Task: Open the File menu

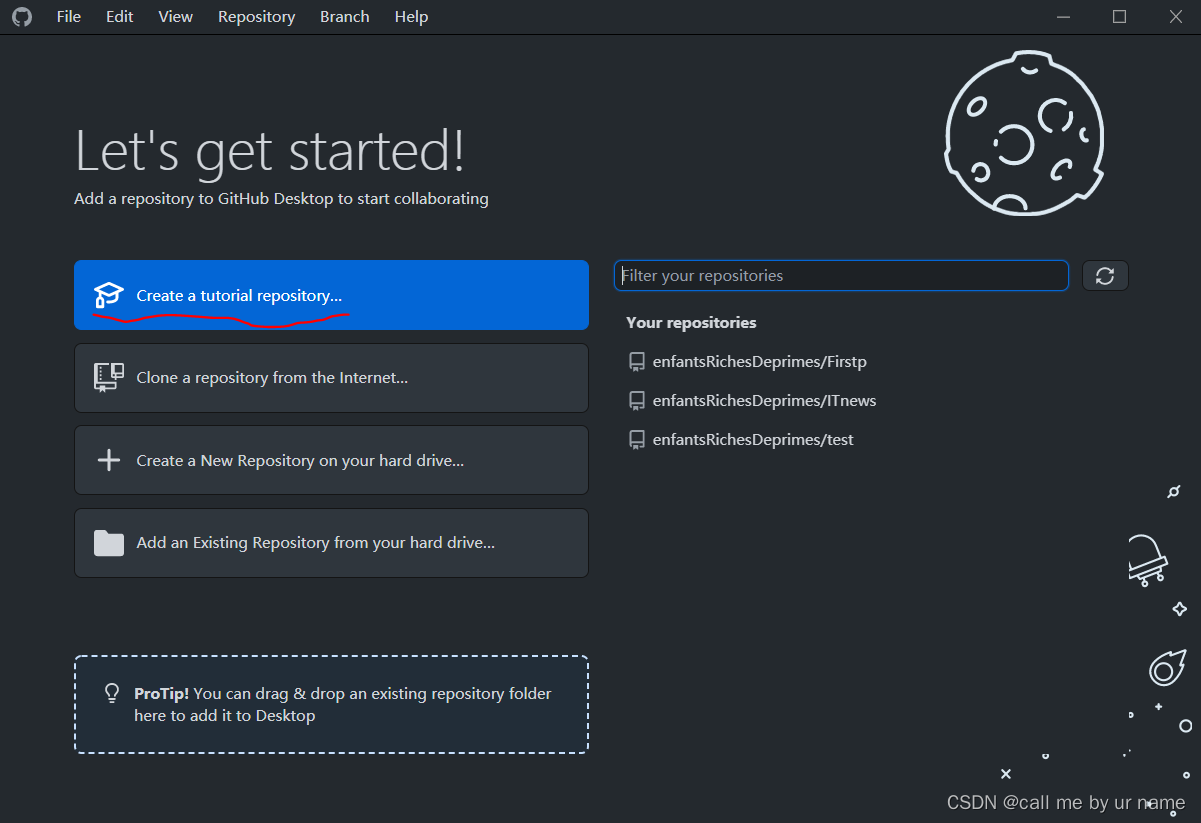Action: tap(68, 16)
